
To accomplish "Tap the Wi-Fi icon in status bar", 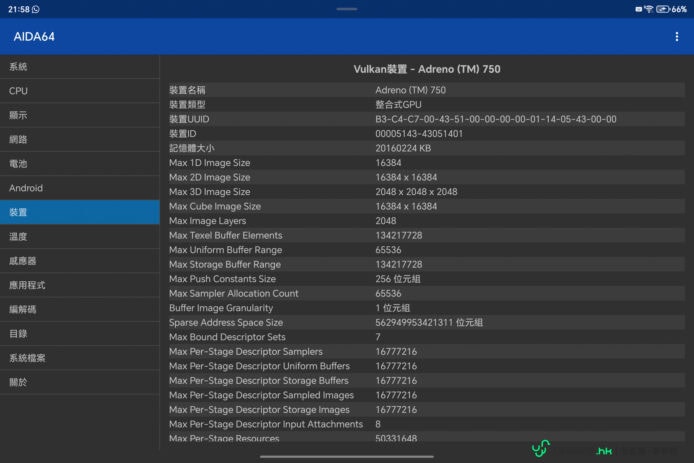I will pyautogui.click(x=649, y=9).
